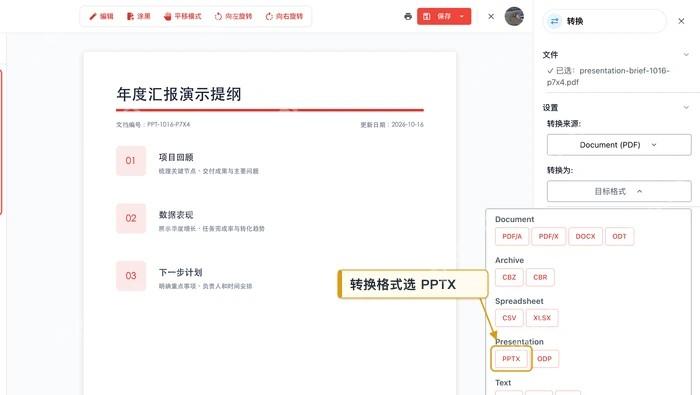Select PPTX presentation format
Viewport: 700px width, 395px height.
pyautogui.click(x=511, y=359)
